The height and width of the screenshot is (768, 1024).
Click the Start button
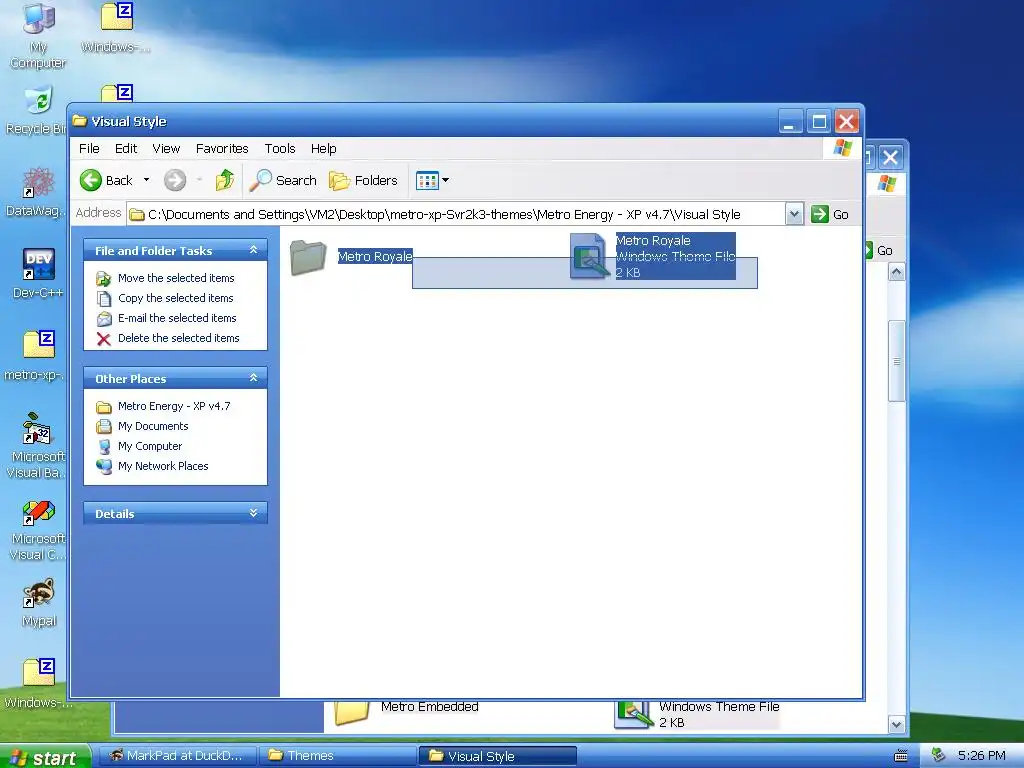pos(44,757)
